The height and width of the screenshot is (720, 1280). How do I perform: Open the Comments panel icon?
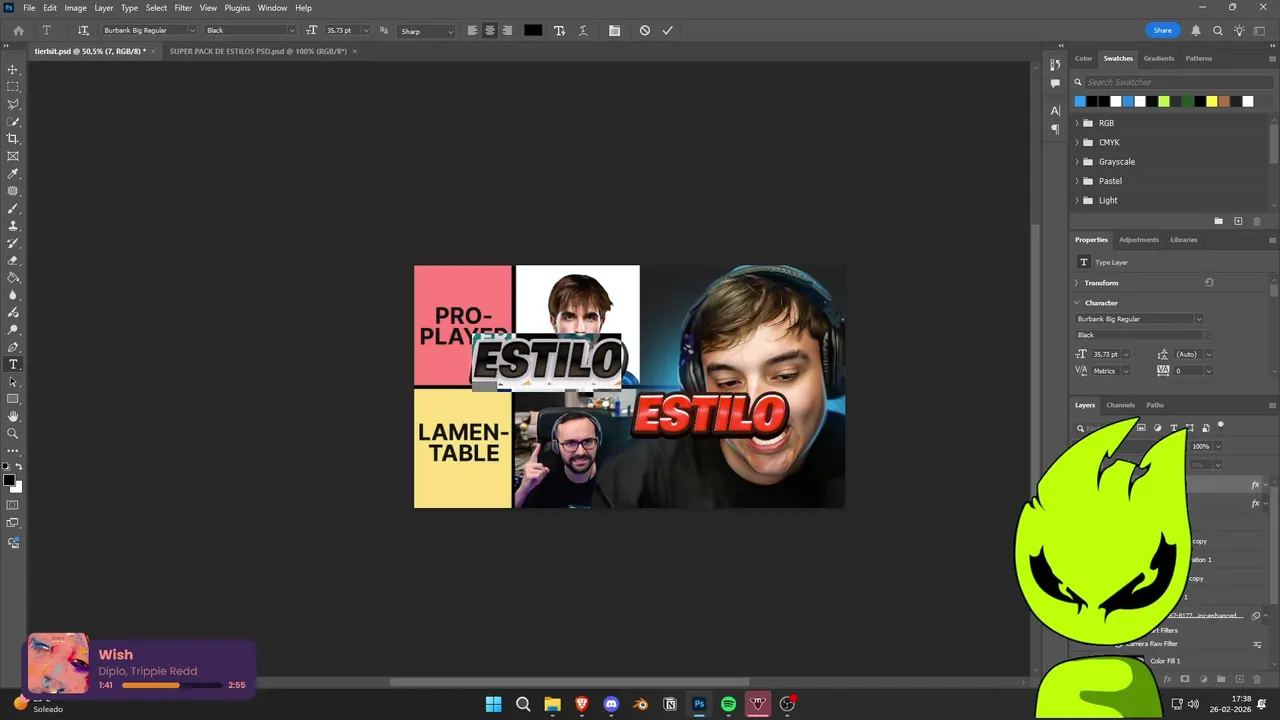(x=1055, y=84)
